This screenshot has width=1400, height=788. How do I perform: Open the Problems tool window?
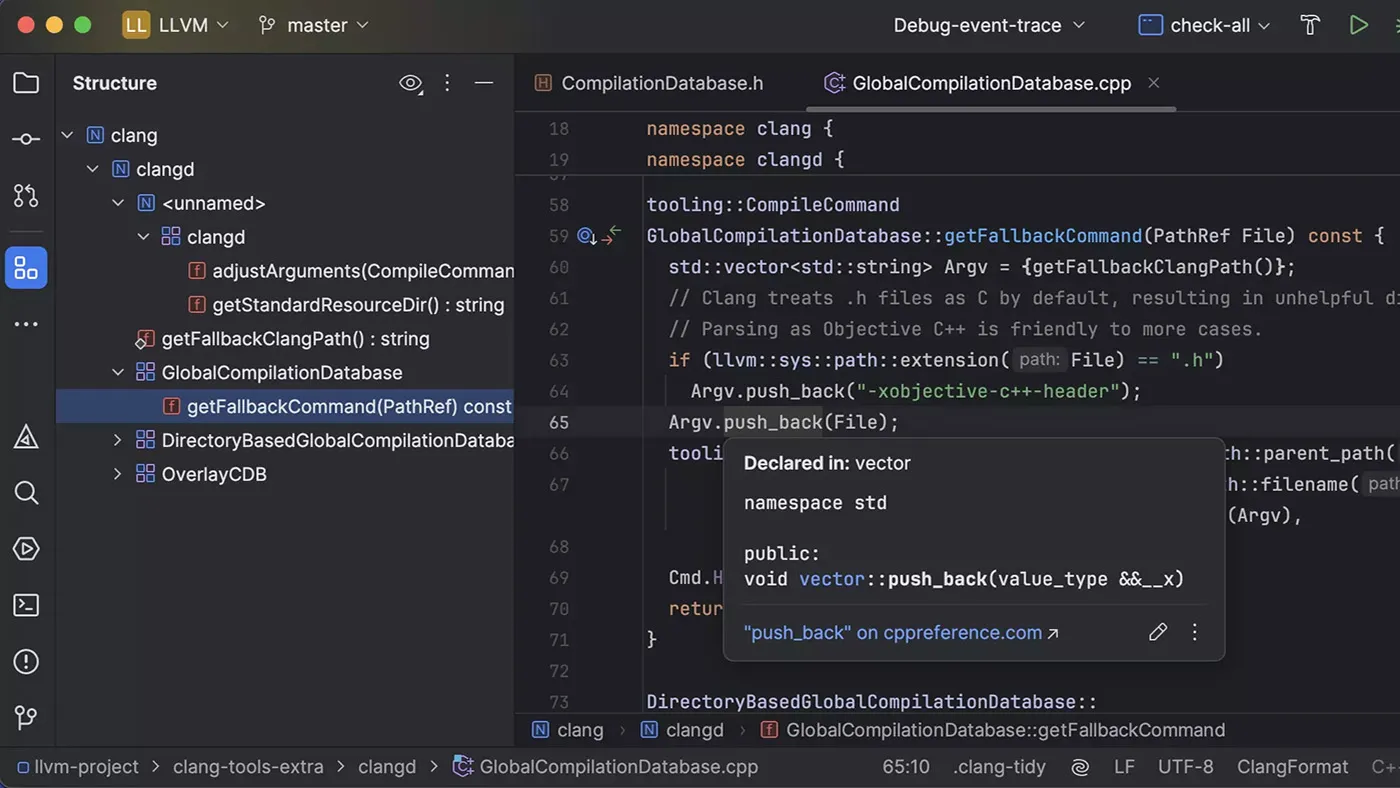tap(27, 660)
